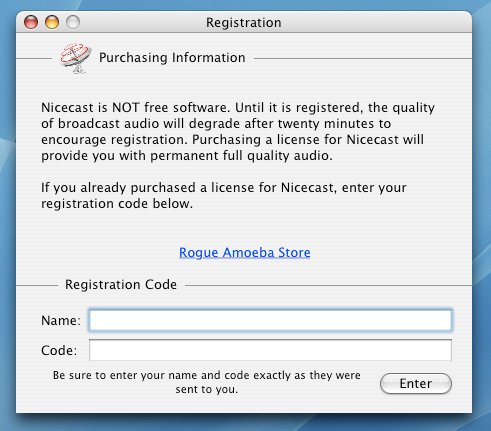Screen dimensions: 491x431
Task: Open the Rogue Amoeba Store link
Action: click(245, 252)
